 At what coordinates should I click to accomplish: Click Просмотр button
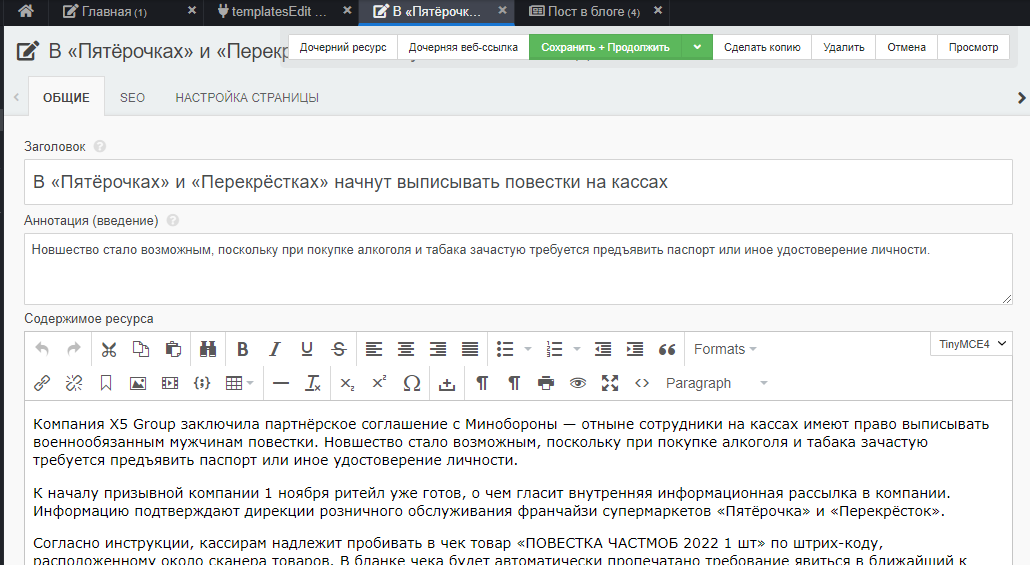coord(974,47)
